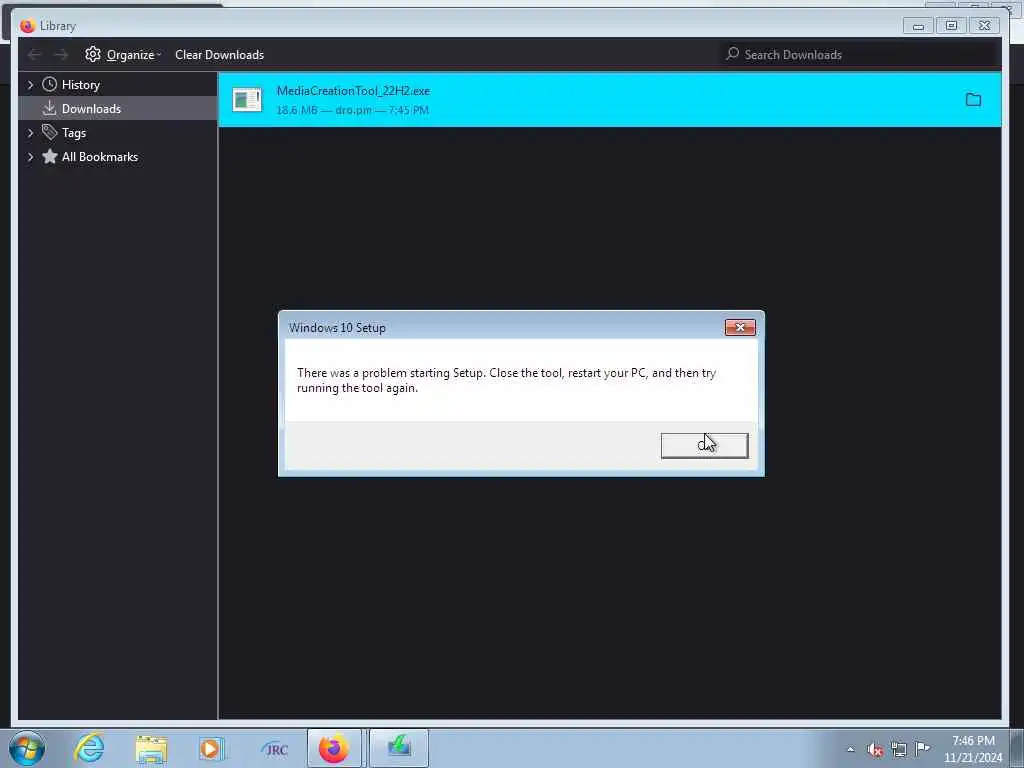The width and height of the screenshot is (1024, 768).
Task: Click the muted volume tray icon
Action: (x=875, y=750)
